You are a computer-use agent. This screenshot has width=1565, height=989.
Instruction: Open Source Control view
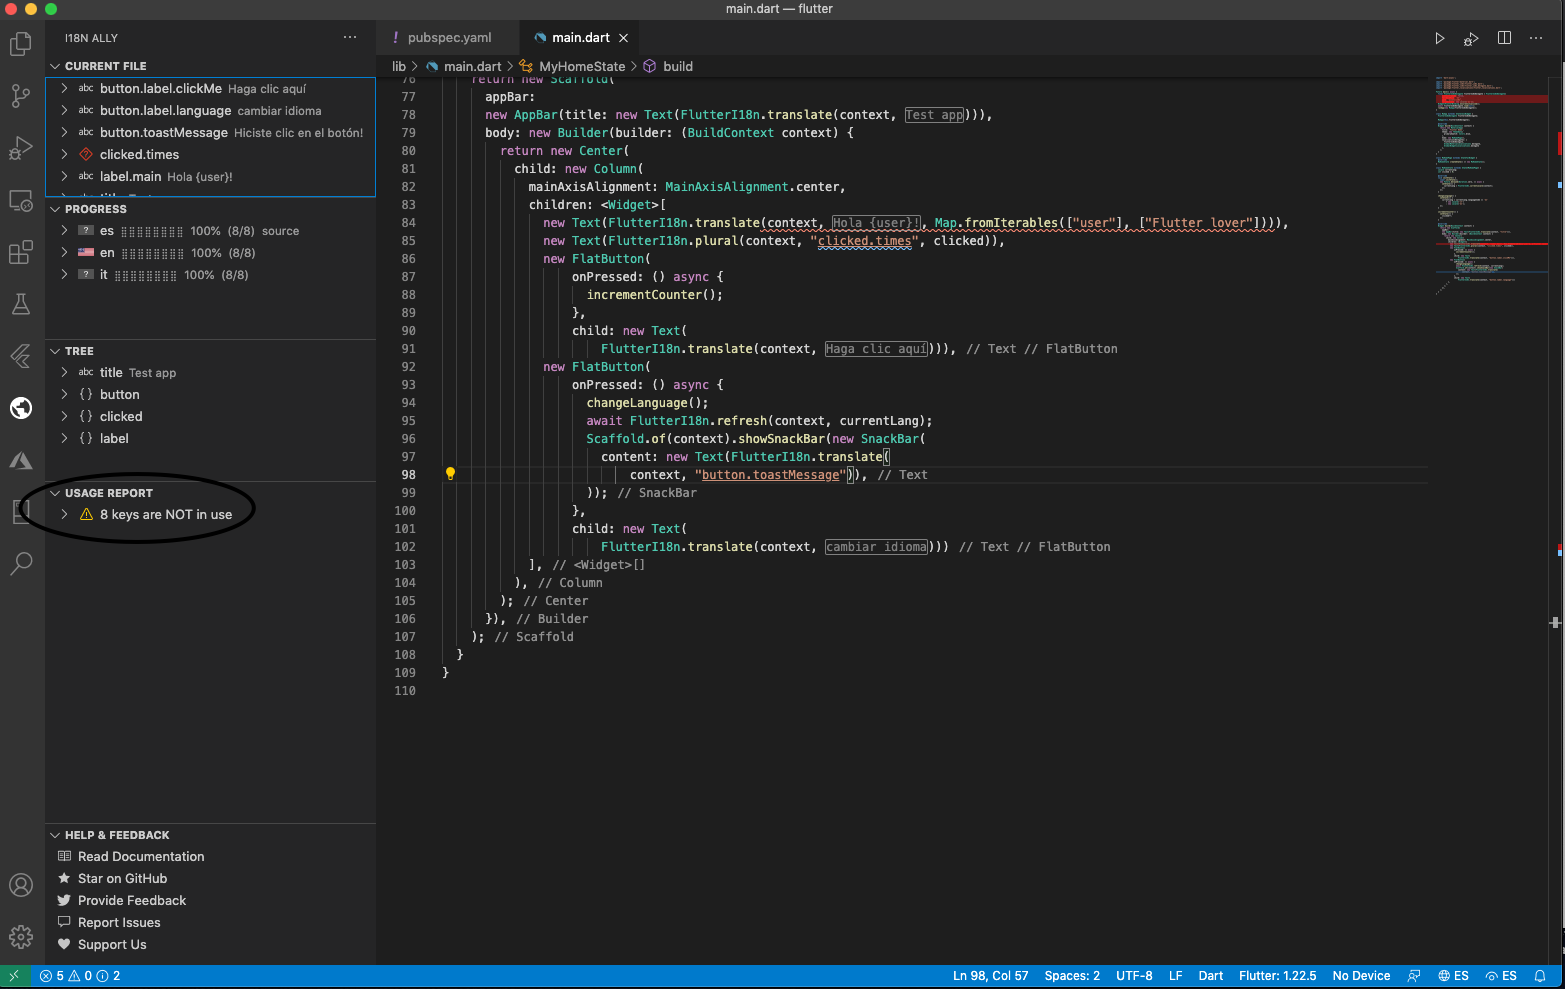pos(21,96)
